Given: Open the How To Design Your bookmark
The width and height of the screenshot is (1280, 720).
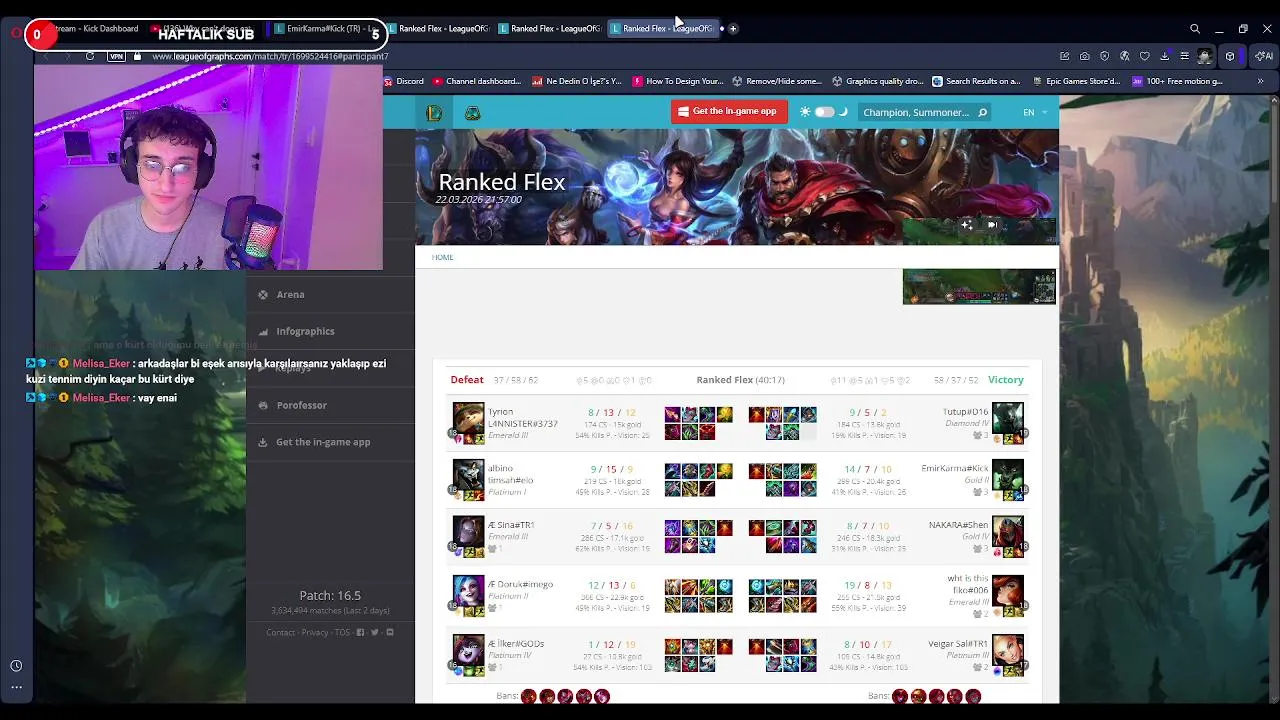Looking at the screenshot, I should tap(677, 81).
